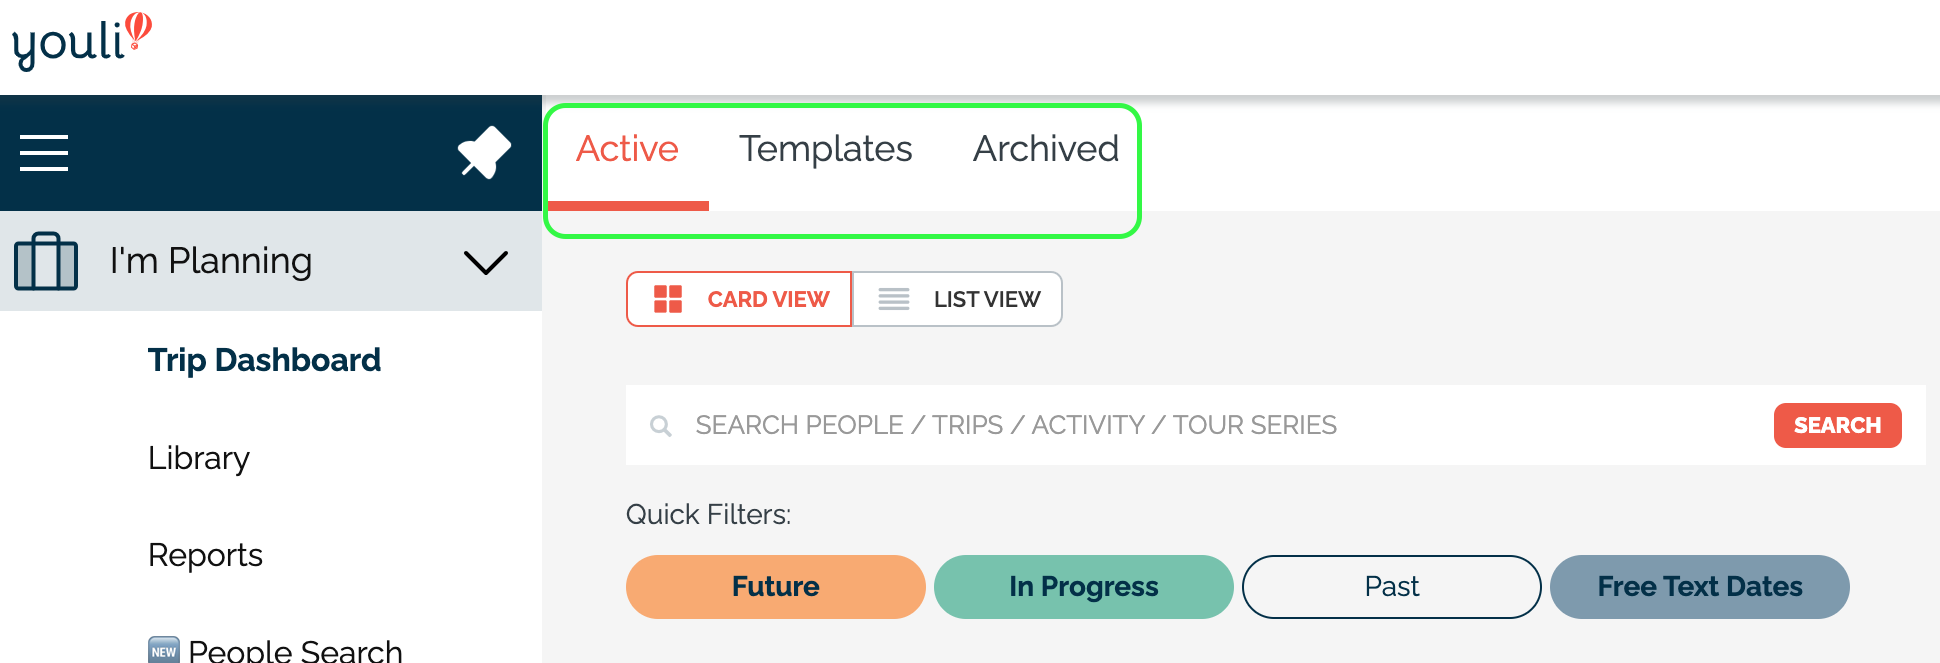Toggle the In Progress quick filter
Image resolution: width=1940 pixels, height=663 pixels.
click(1084, 587)
